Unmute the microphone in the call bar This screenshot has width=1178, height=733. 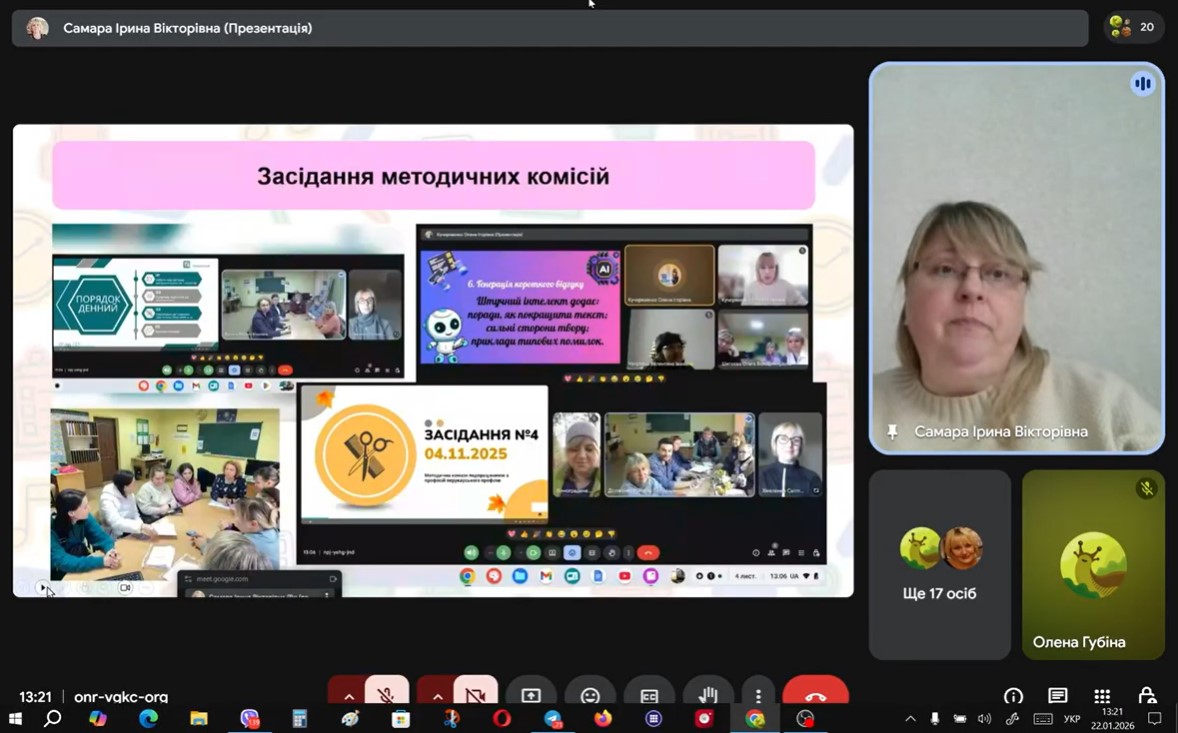(x=386, y=694)
